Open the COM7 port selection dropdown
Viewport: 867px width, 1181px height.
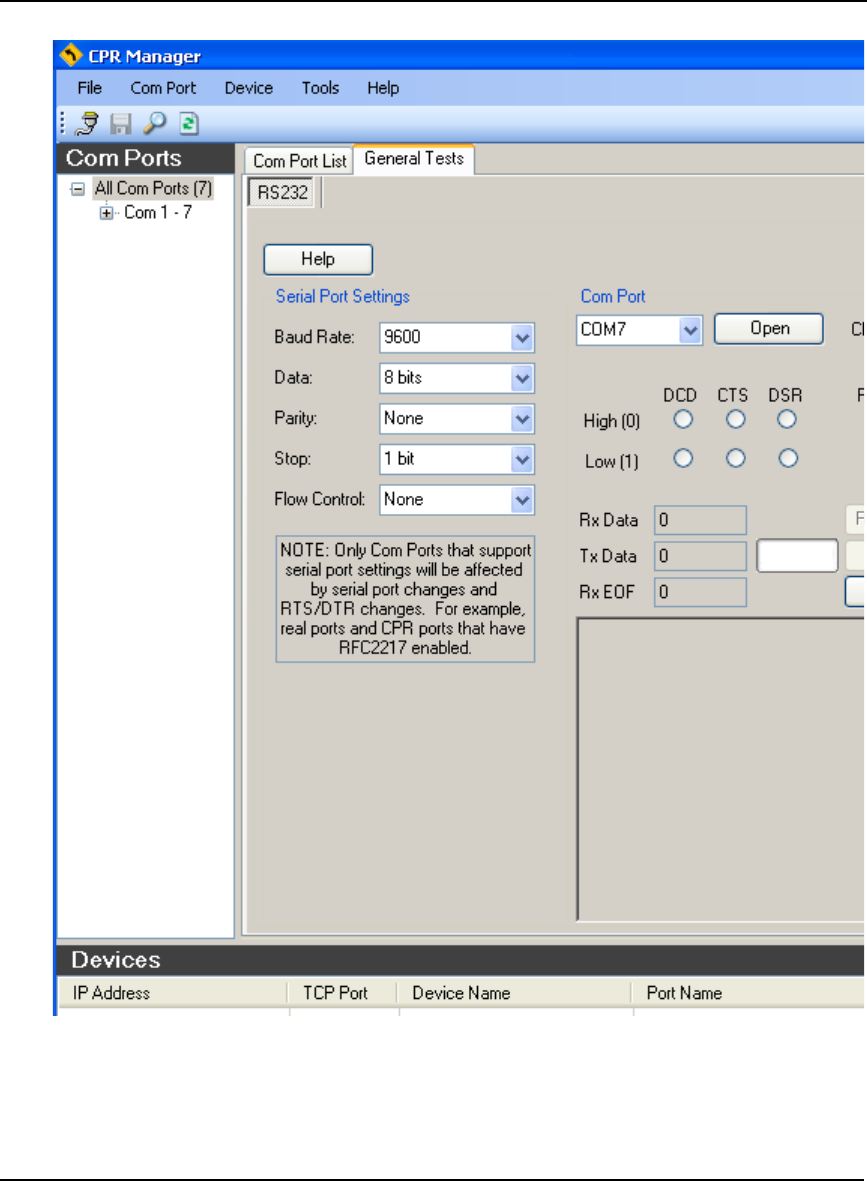[689, 329]
